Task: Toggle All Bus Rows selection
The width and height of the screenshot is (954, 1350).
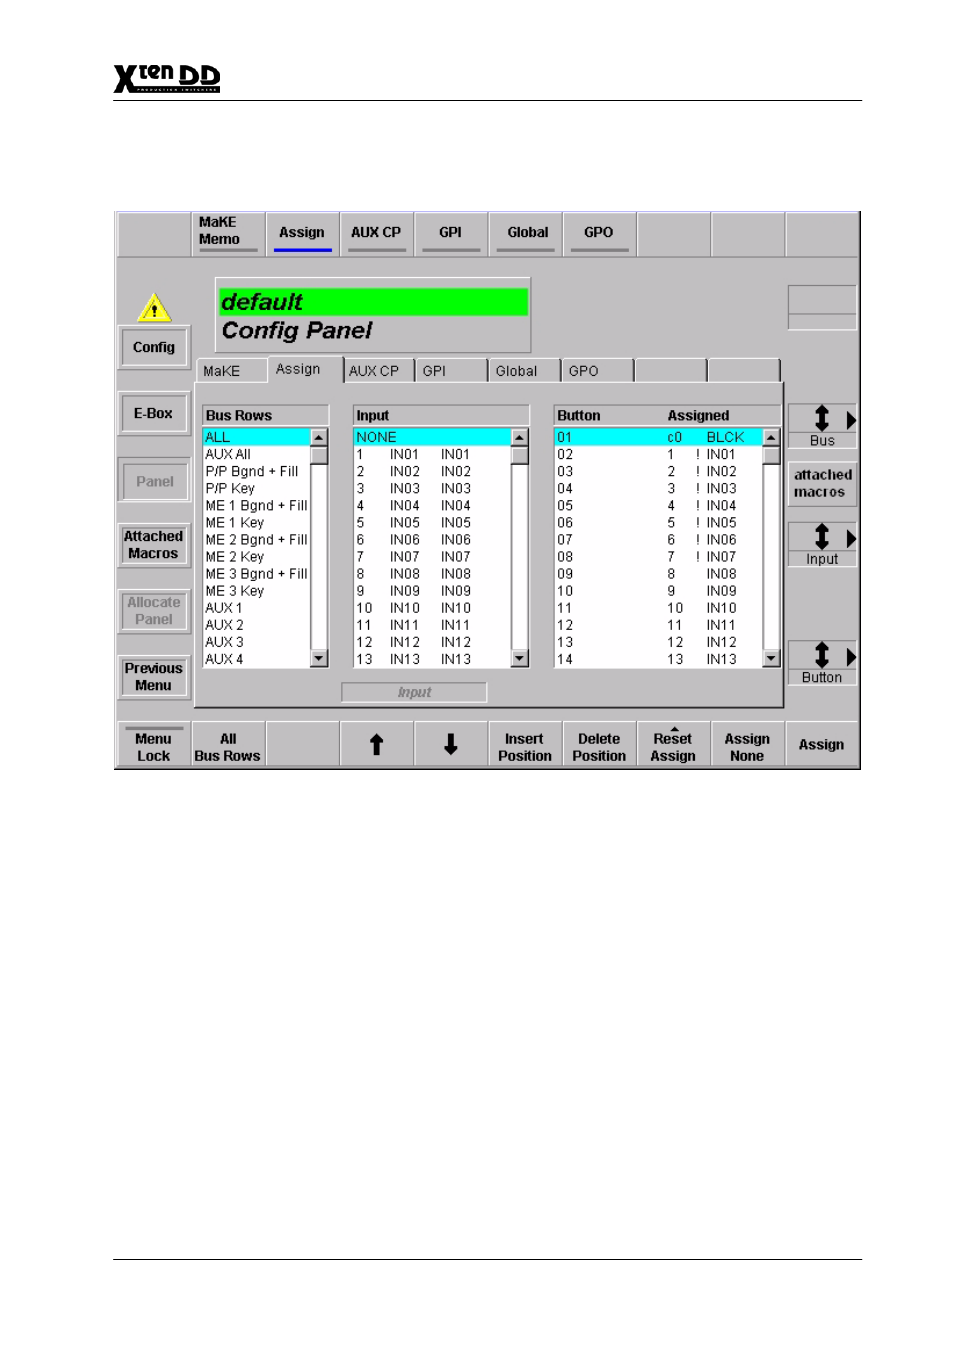Action: pos(227,747)
